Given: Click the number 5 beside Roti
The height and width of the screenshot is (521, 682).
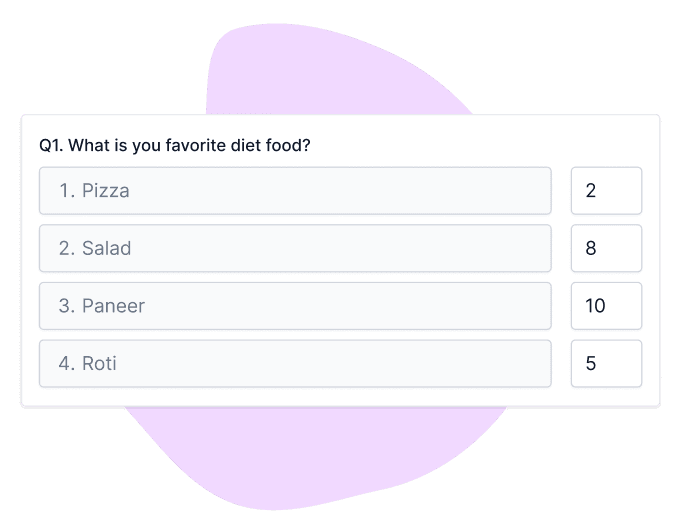Looking at the screenshot, I should [591, 364].
